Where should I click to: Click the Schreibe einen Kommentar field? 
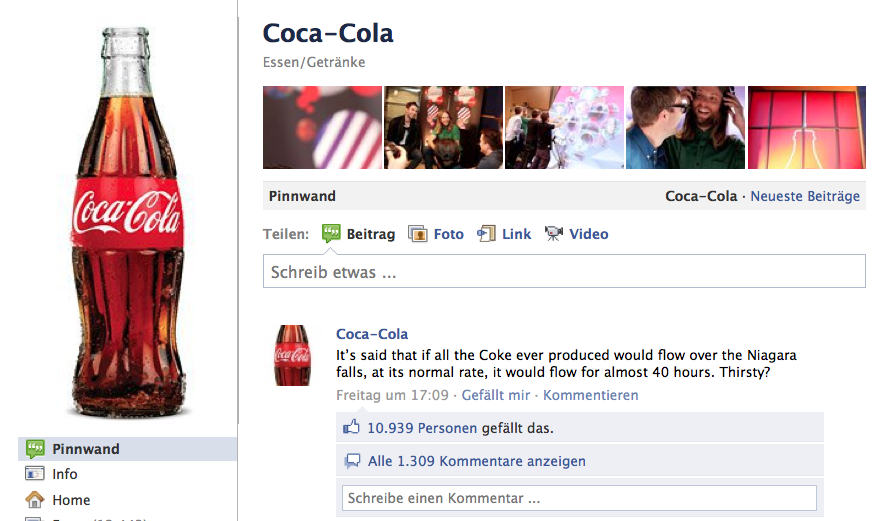click(579, 498)
